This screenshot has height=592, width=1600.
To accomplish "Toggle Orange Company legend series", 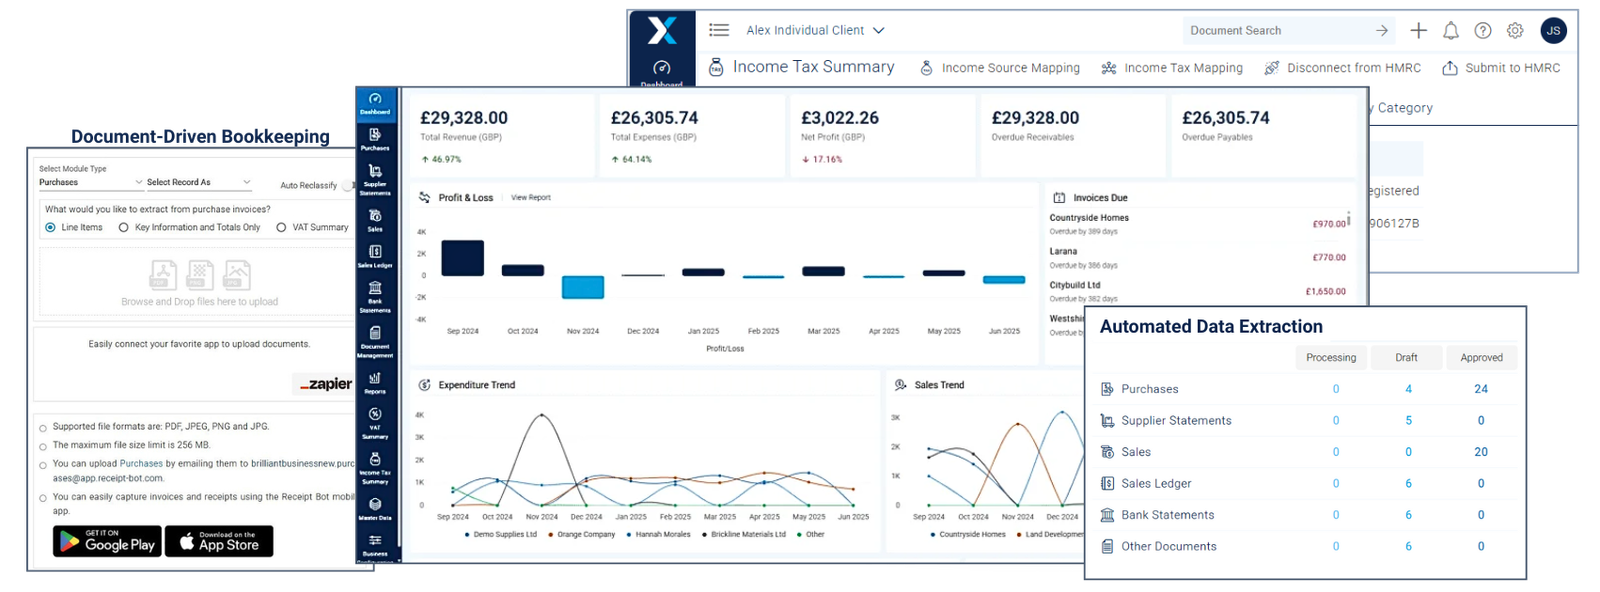I will [581, 535].
